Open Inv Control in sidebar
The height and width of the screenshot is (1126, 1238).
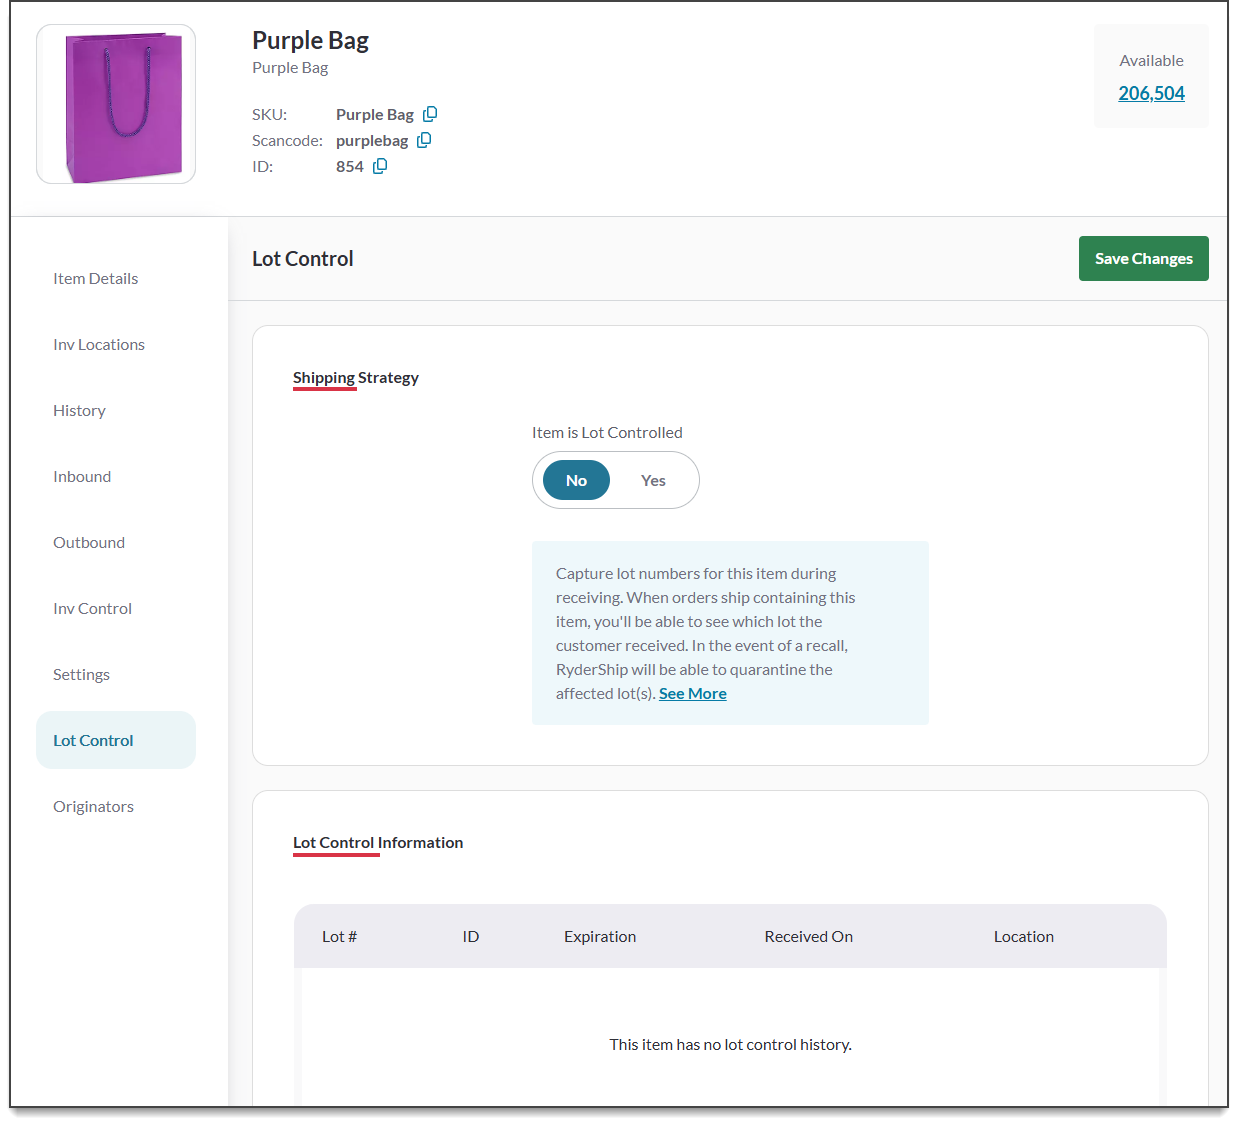point(92,608)
